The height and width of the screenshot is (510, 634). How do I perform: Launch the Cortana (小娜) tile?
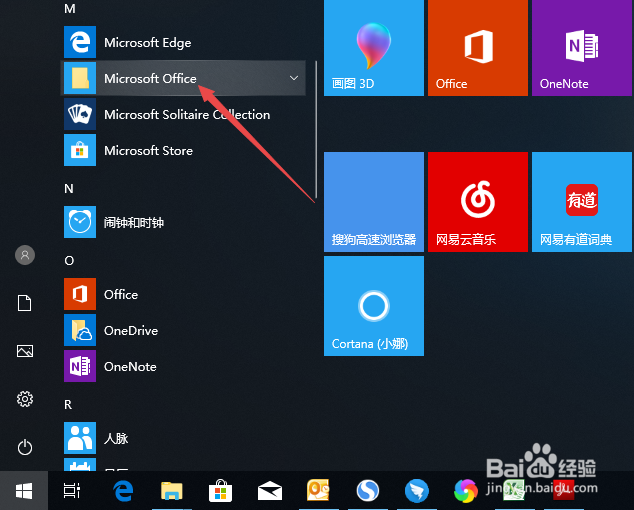coord(374,306)
